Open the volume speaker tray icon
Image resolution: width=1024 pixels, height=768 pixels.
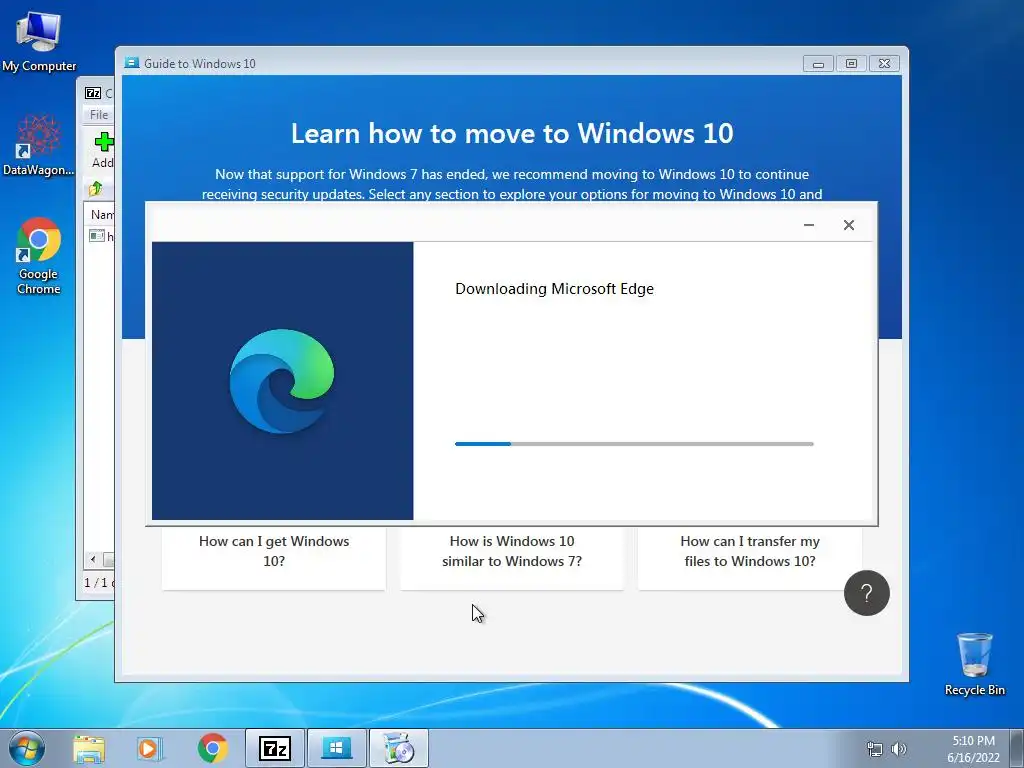click(x=899, y=749)
